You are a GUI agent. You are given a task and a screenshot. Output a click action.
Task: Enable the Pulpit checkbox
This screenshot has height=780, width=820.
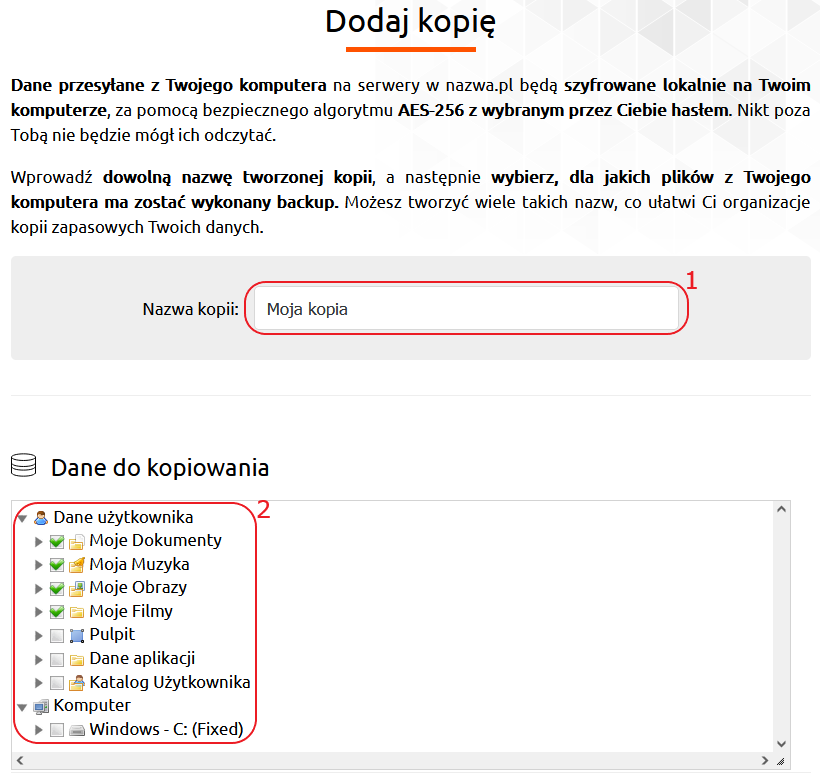[57, 636]
